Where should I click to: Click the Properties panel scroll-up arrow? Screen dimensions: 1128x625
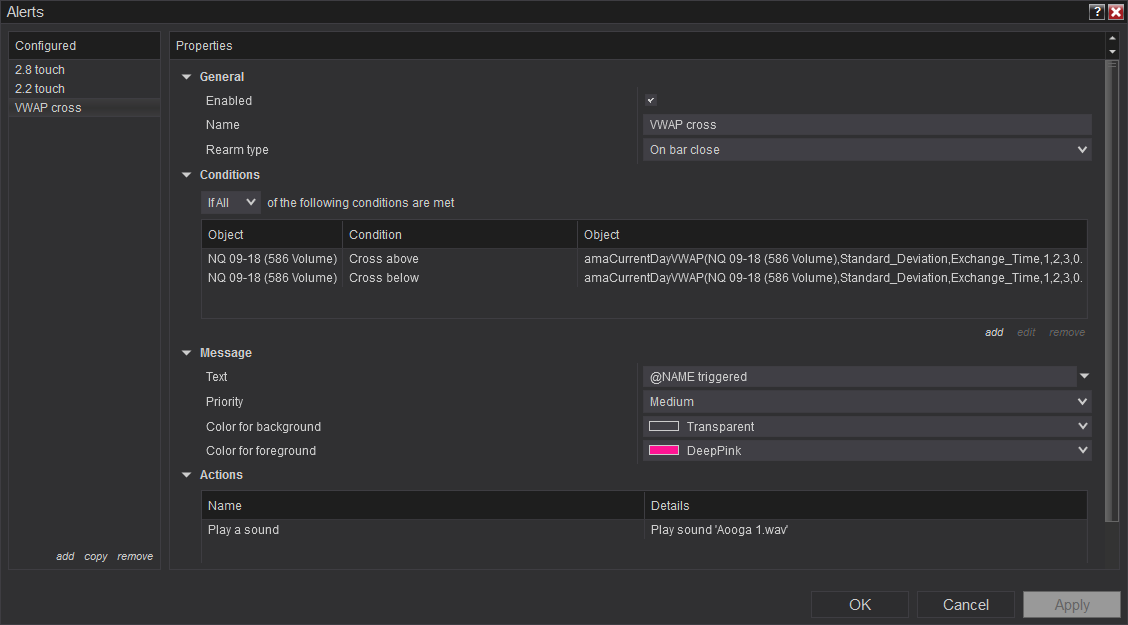(x=1112, y=39)
